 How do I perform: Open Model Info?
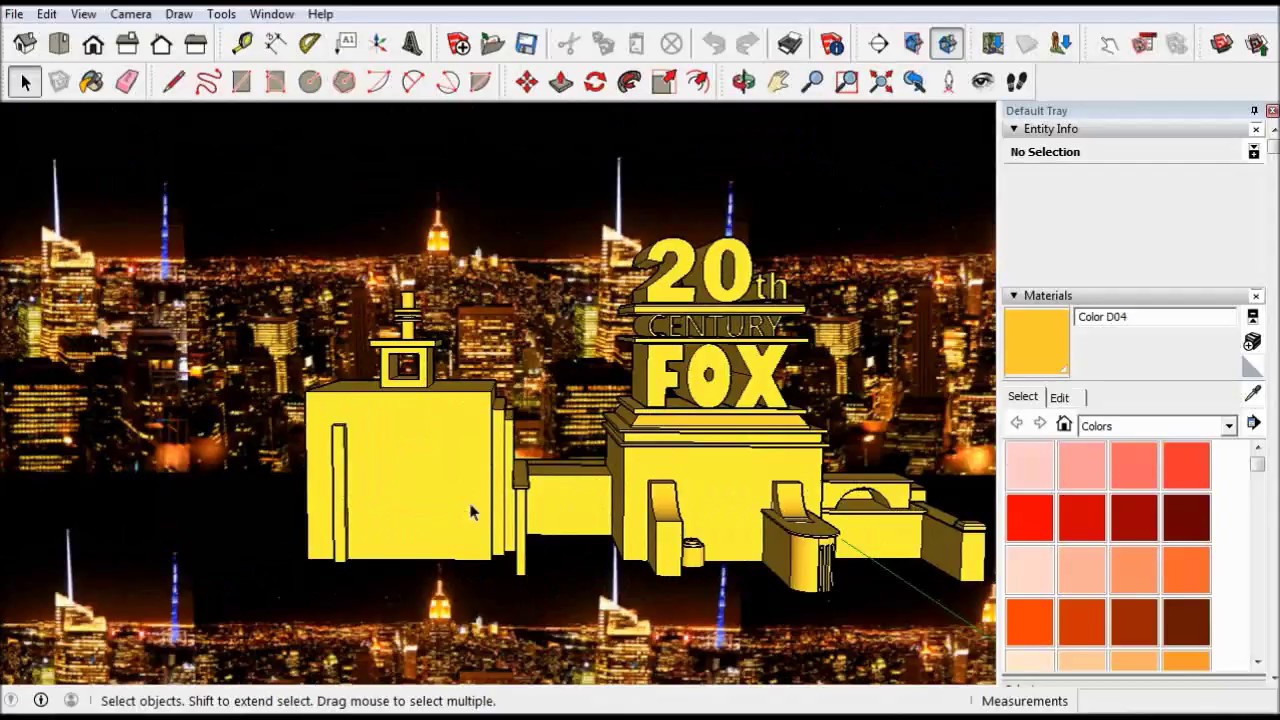click(832, 43)
